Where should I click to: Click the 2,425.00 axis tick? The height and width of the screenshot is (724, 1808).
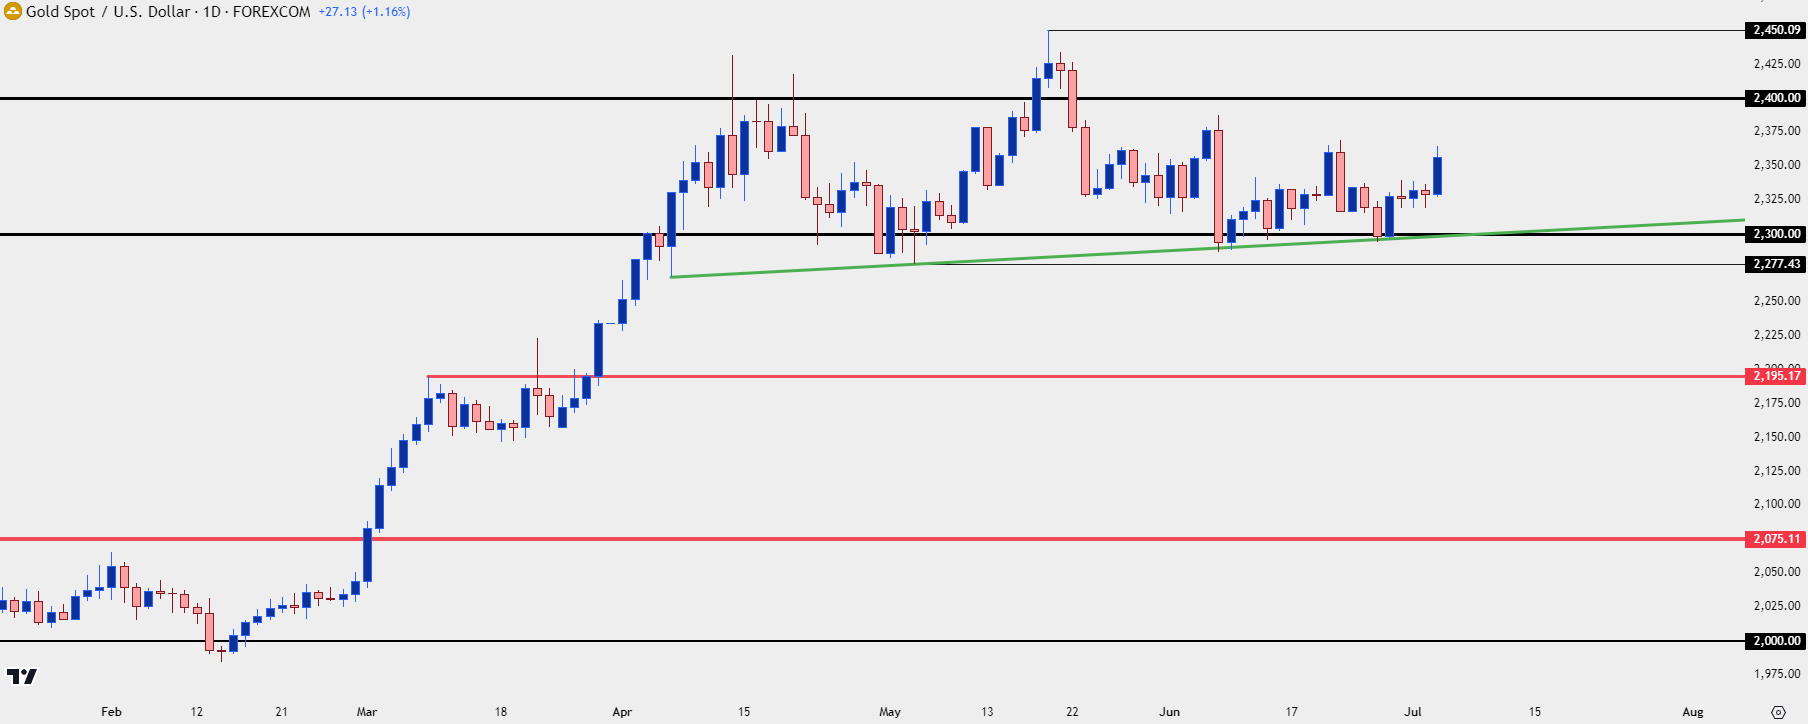coord(1777,64)
